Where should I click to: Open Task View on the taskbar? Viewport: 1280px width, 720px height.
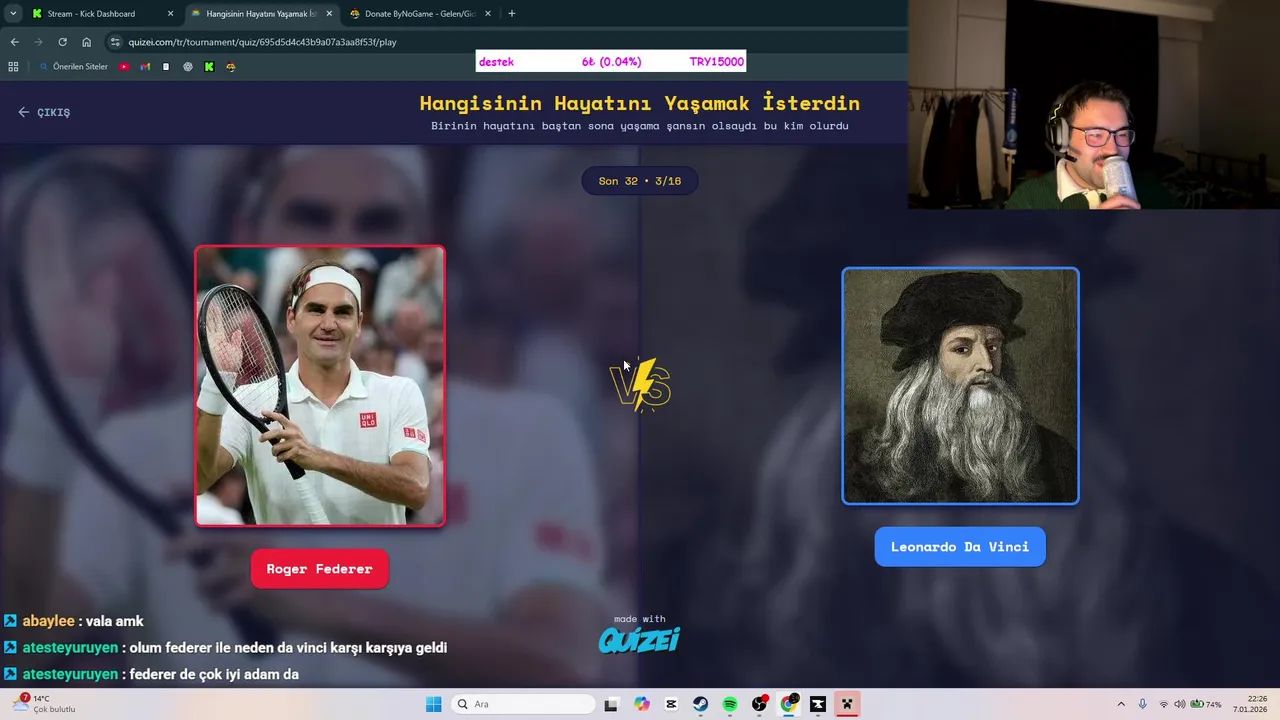pyautogui.click(x=611, y=704)
